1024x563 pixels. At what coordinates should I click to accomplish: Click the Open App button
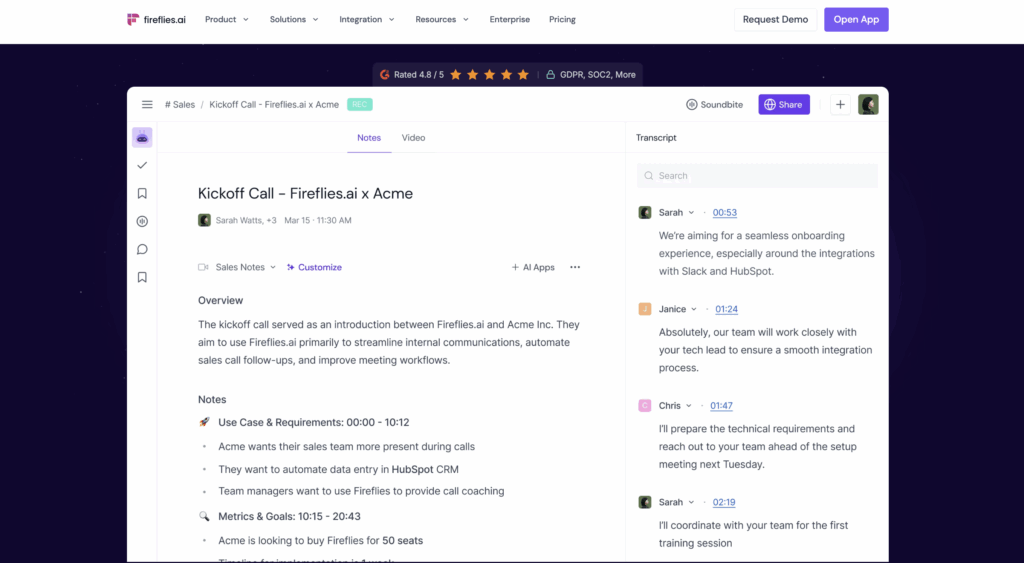click(x=856, y=20)
